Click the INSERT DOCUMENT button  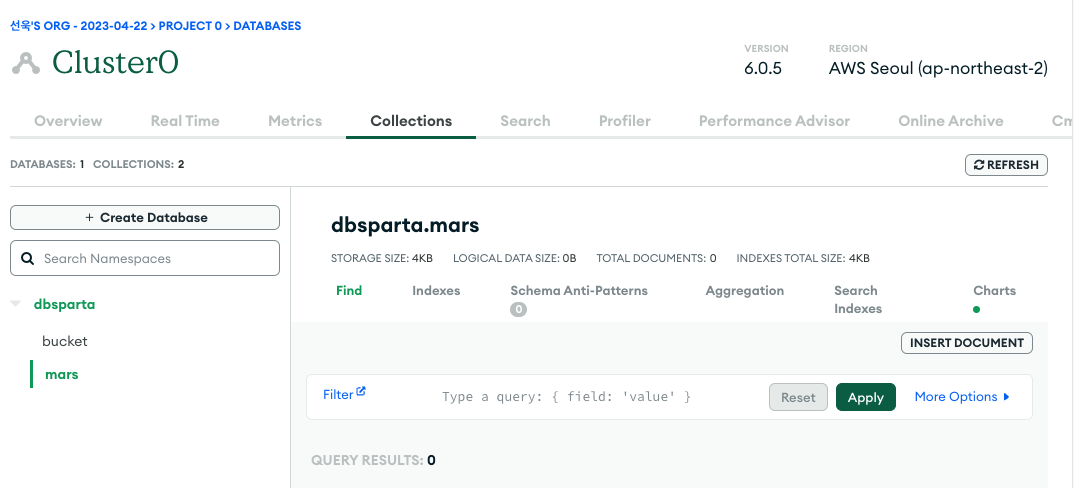coord(966,343)
